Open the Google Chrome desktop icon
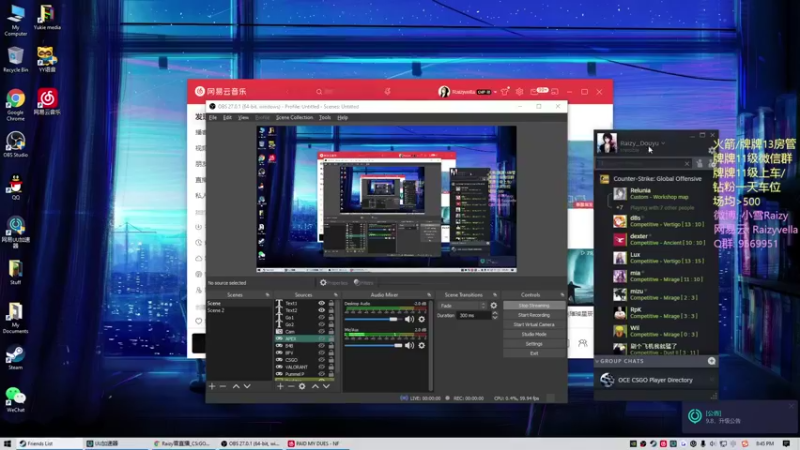Screen dimensions: 800x450 click(x=15, y=105)
